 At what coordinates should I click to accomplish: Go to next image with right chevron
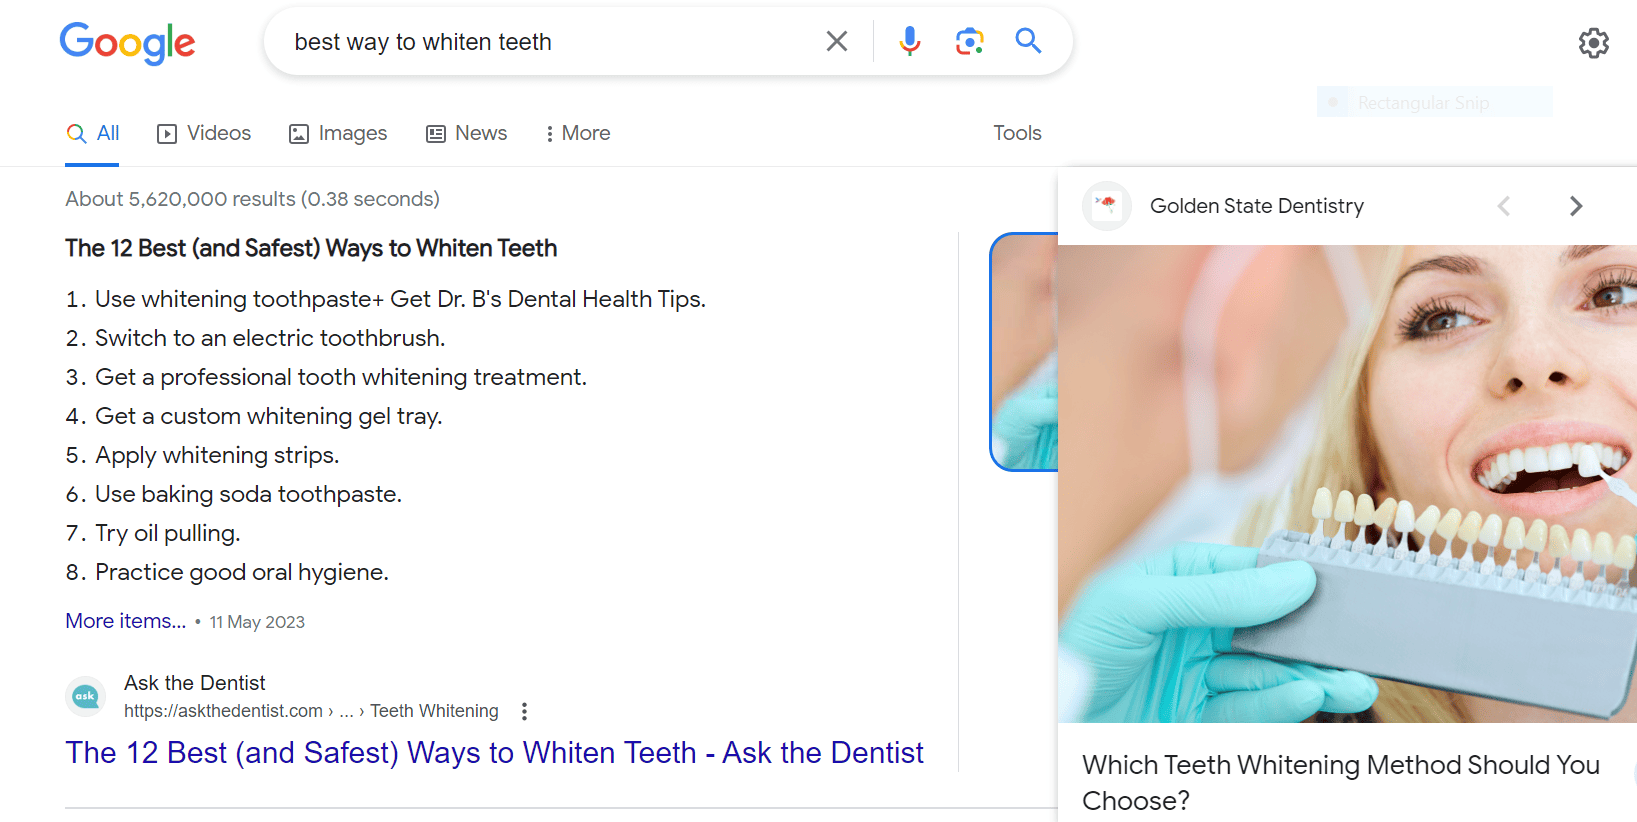[x=1576, y=206]
